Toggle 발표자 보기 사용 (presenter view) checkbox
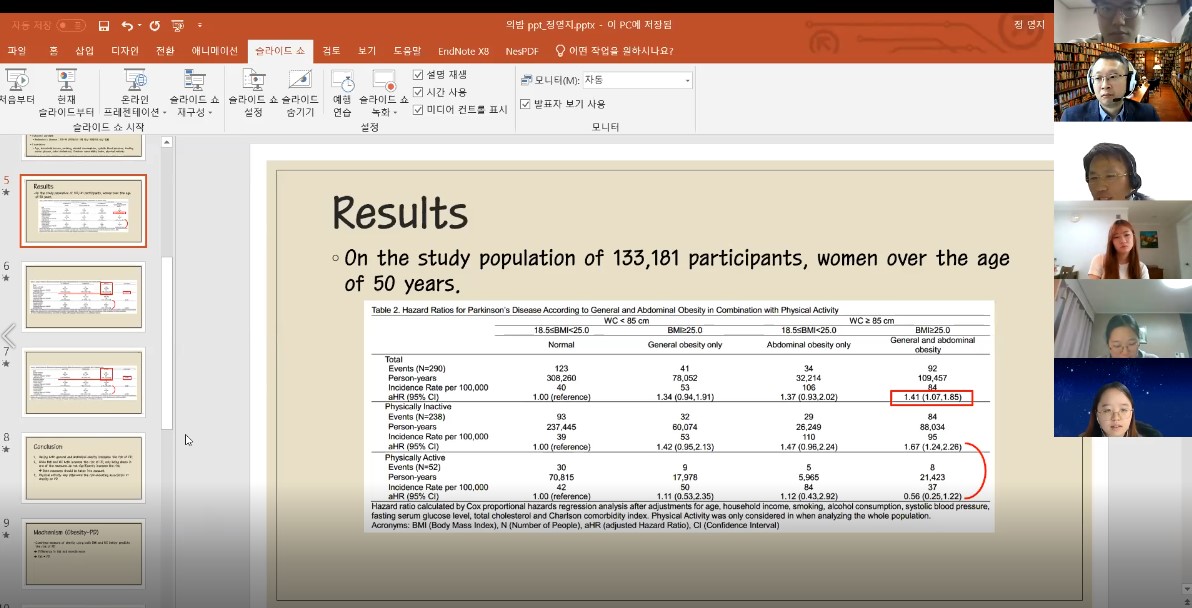The width and height of the screenshot is (1192, 608). [x=525, y=103]
